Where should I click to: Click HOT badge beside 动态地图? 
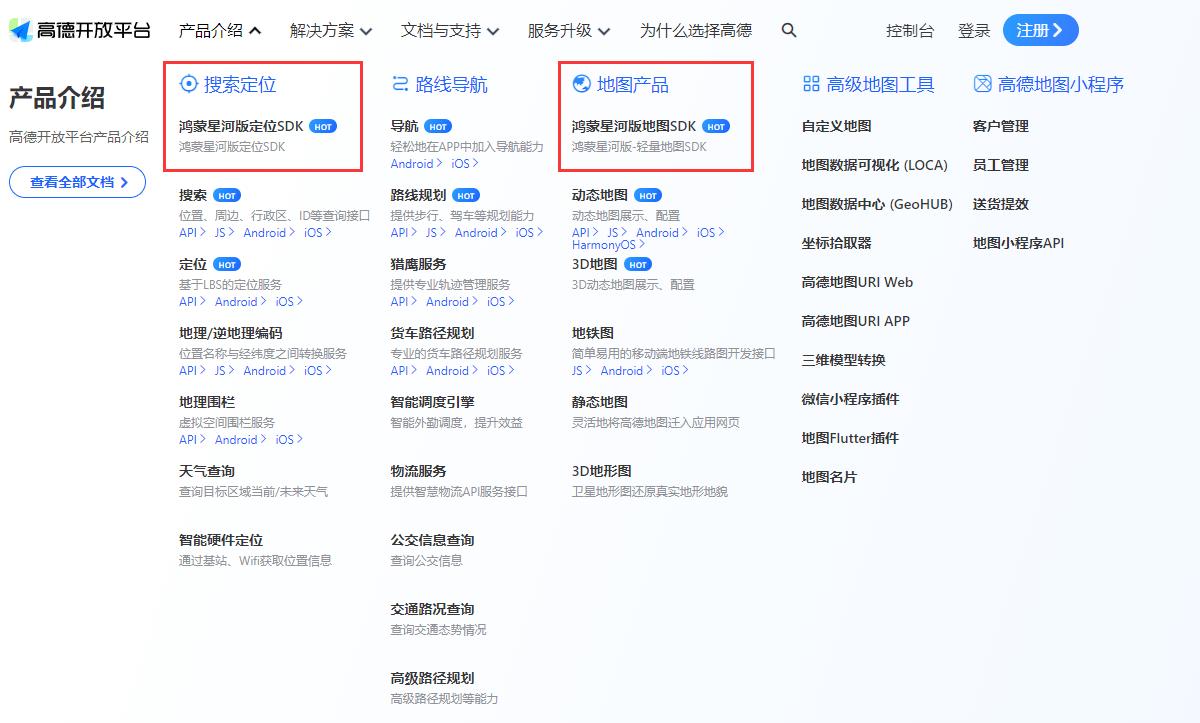pyautogui.click(x=648, y=196)
